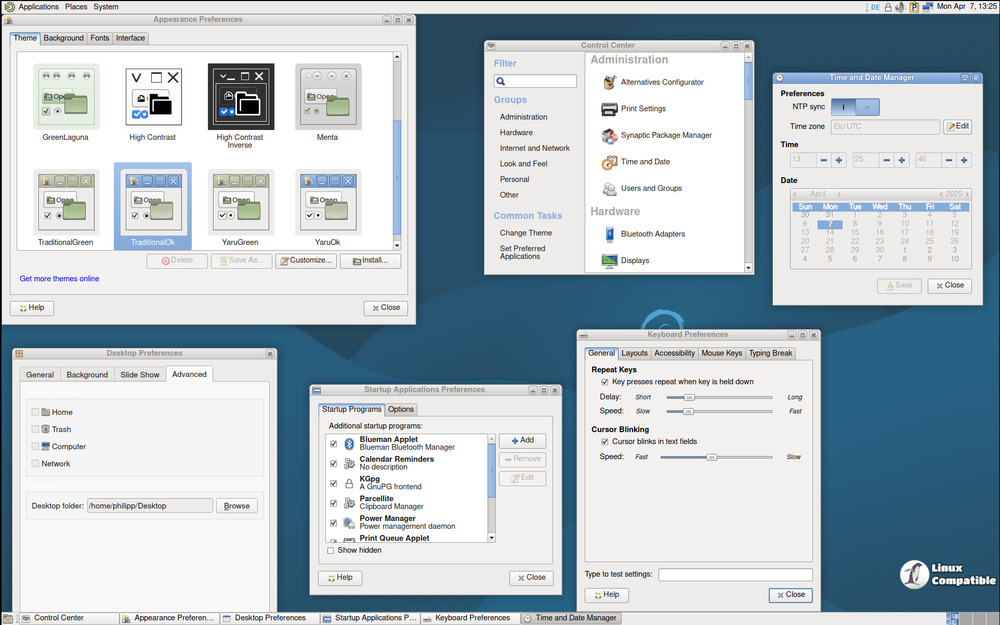Switch to the Fonts tab
The height and width of the screenshot is (625, 1000).
coord(100,38)
